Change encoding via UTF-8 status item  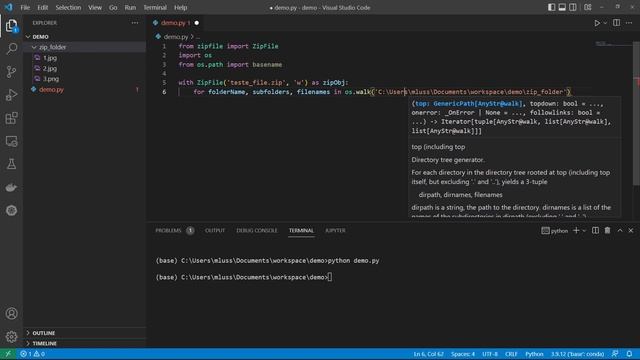(490, 354)
